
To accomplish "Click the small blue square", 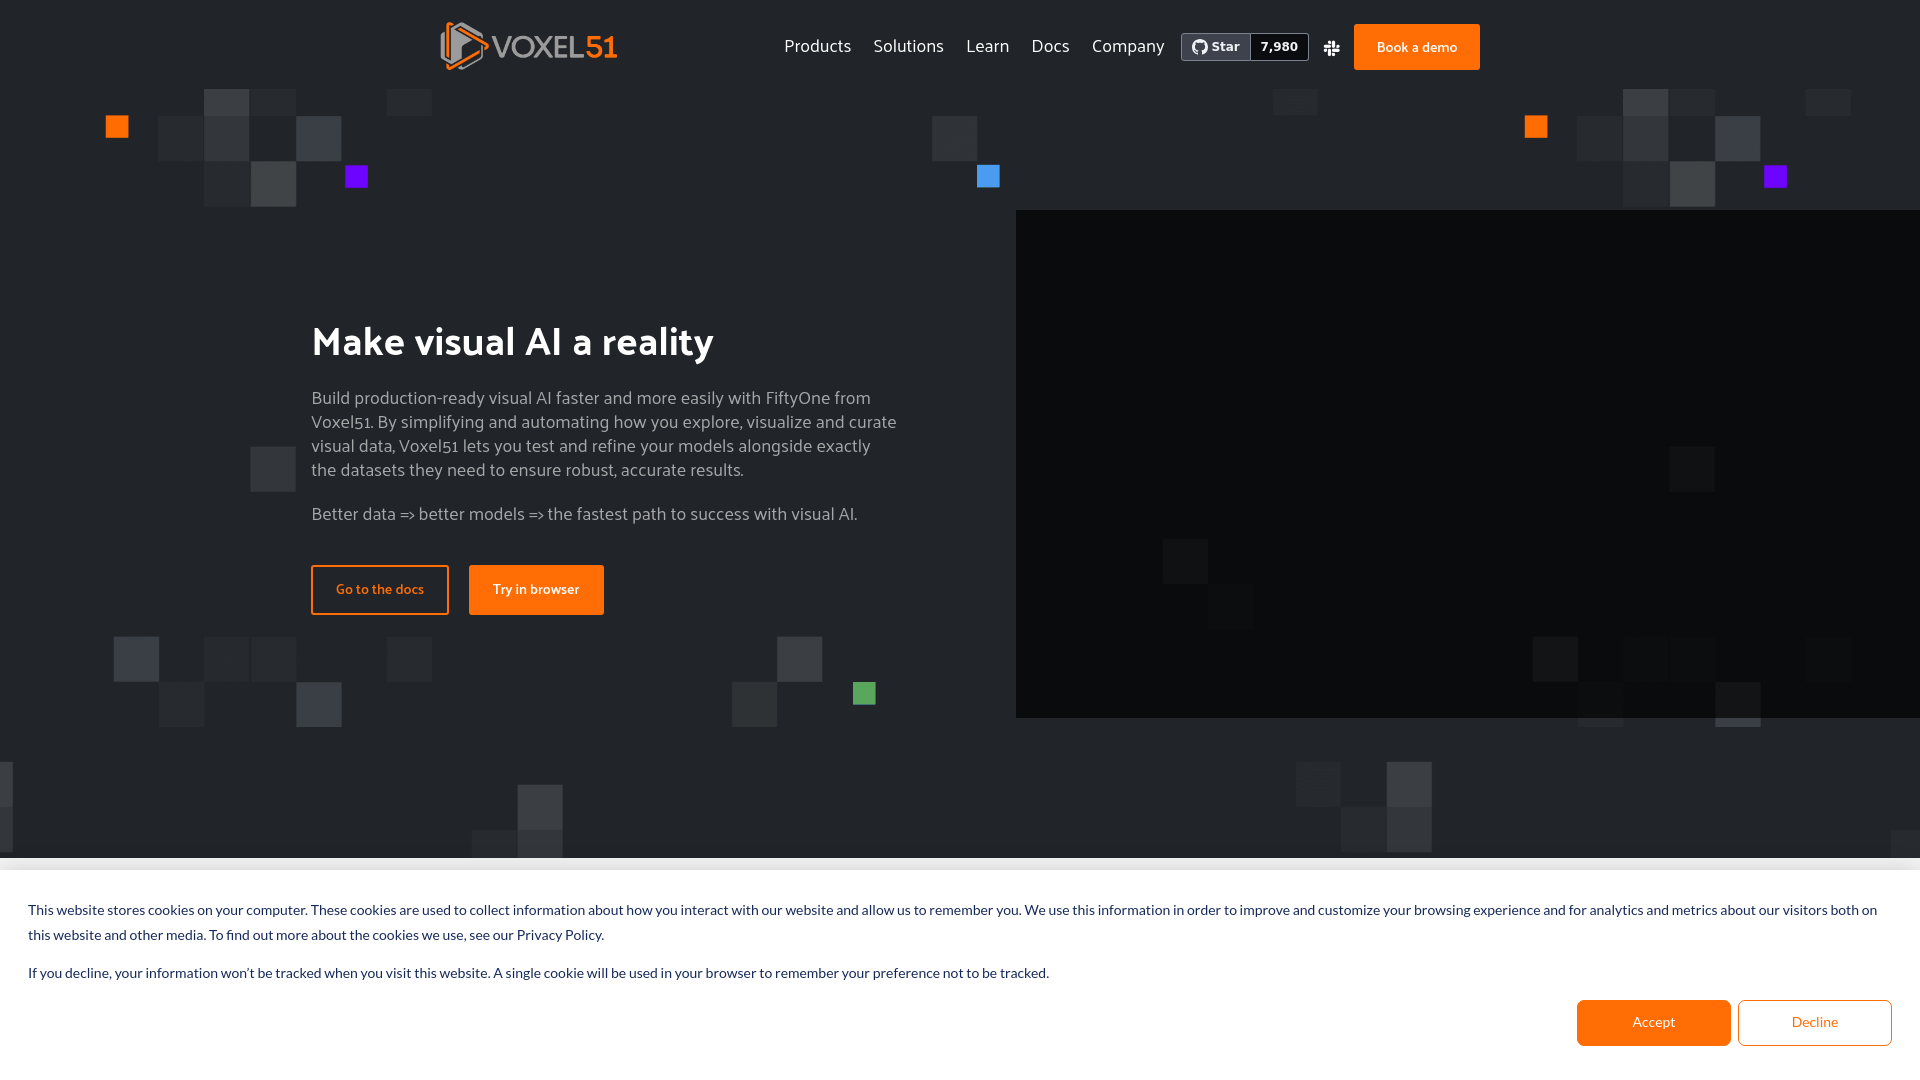I will tap(988, 176).
